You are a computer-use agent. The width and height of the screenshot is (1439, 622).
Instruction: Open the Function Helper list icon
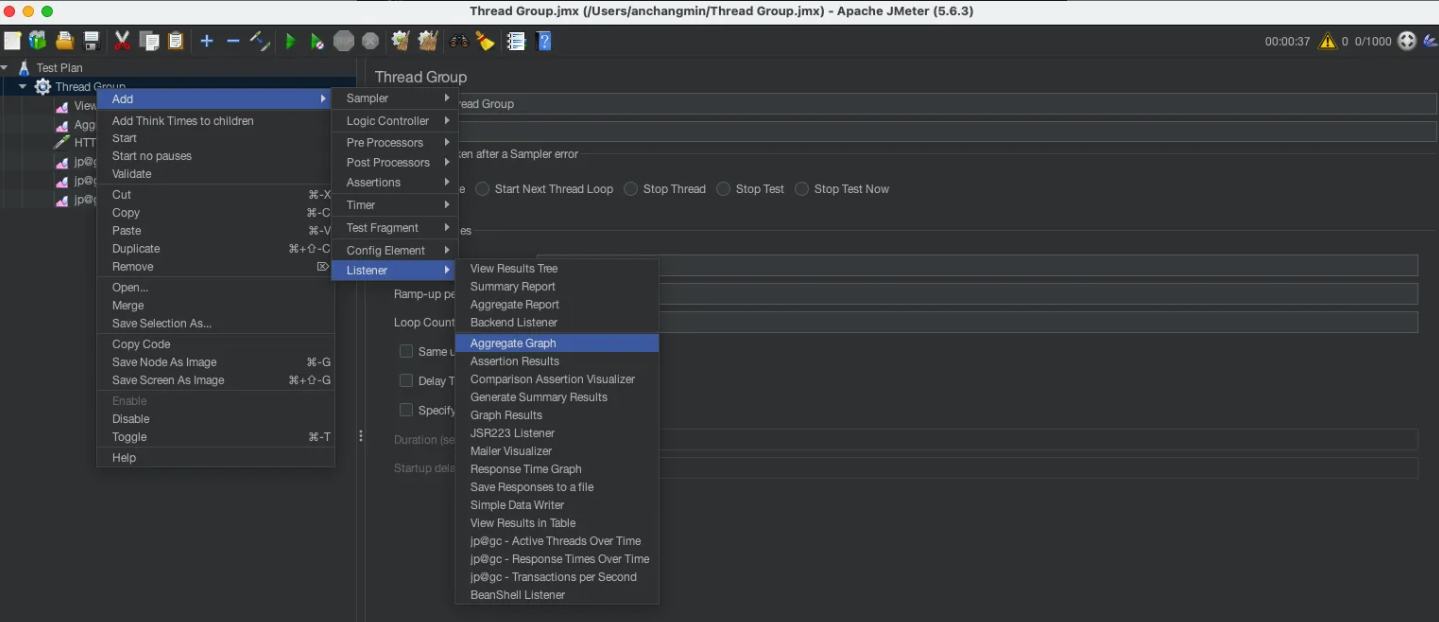pos(516,41)
